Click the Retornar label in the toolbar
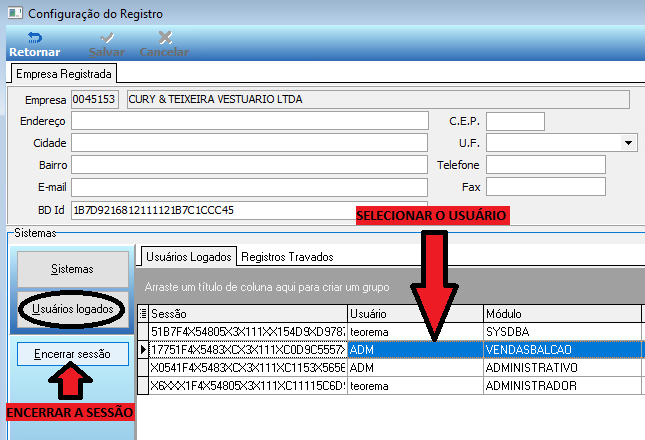The height and width of the screenshot is (440, 645). pyautogui.click(x=35, y=52)
